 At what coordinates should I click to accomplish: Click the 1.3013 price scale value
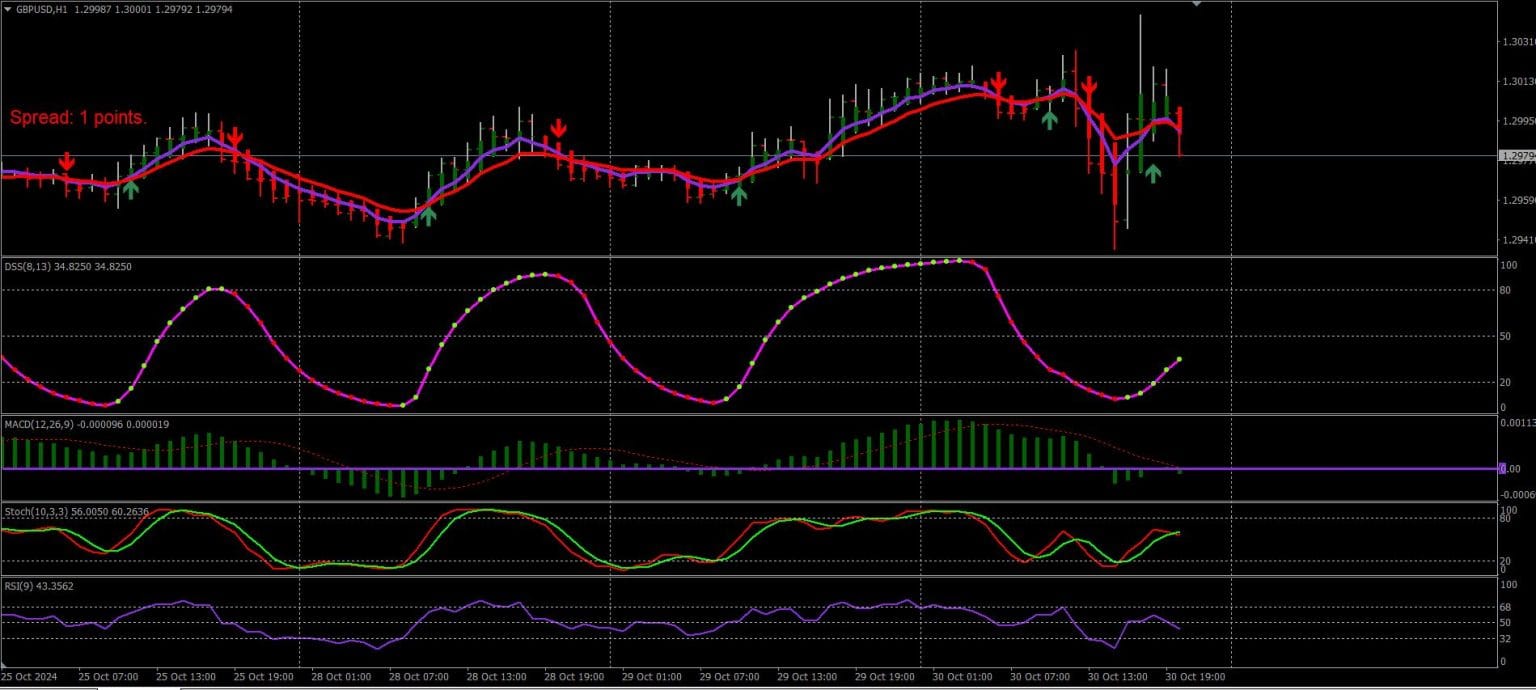tap(1519, 82)
